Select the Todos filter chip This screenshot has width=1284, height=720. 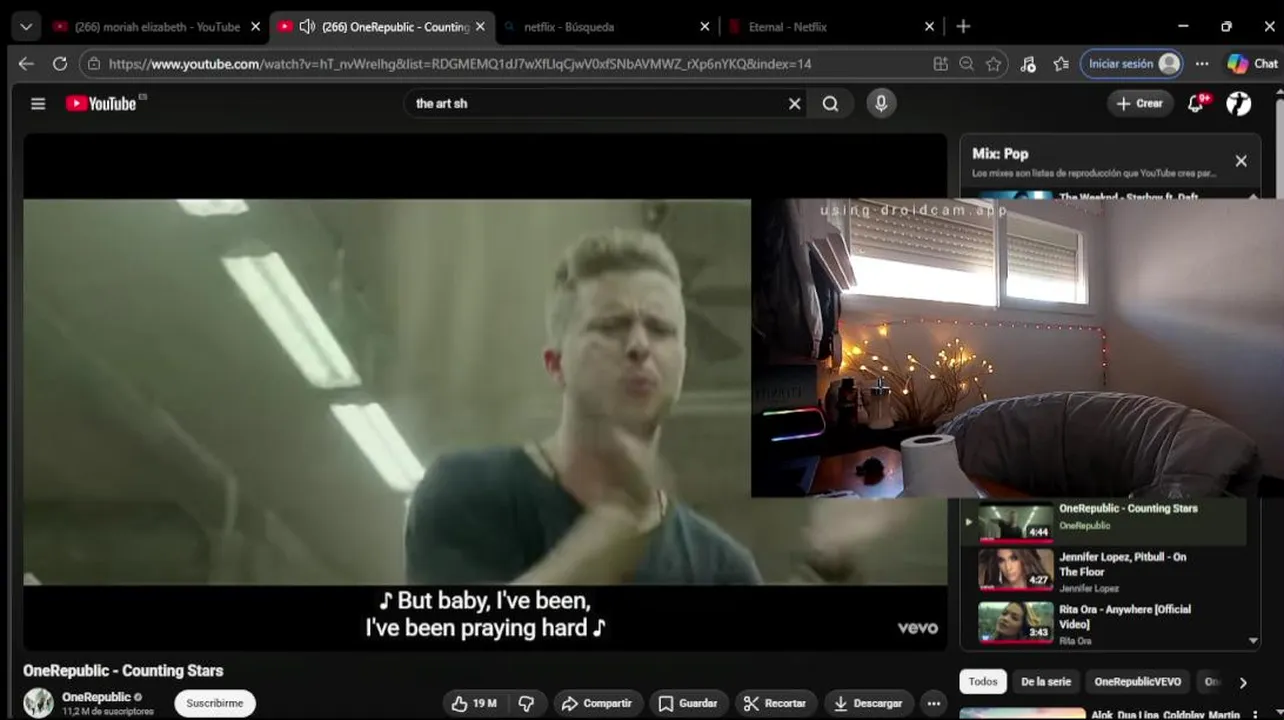tap(982, 682)
